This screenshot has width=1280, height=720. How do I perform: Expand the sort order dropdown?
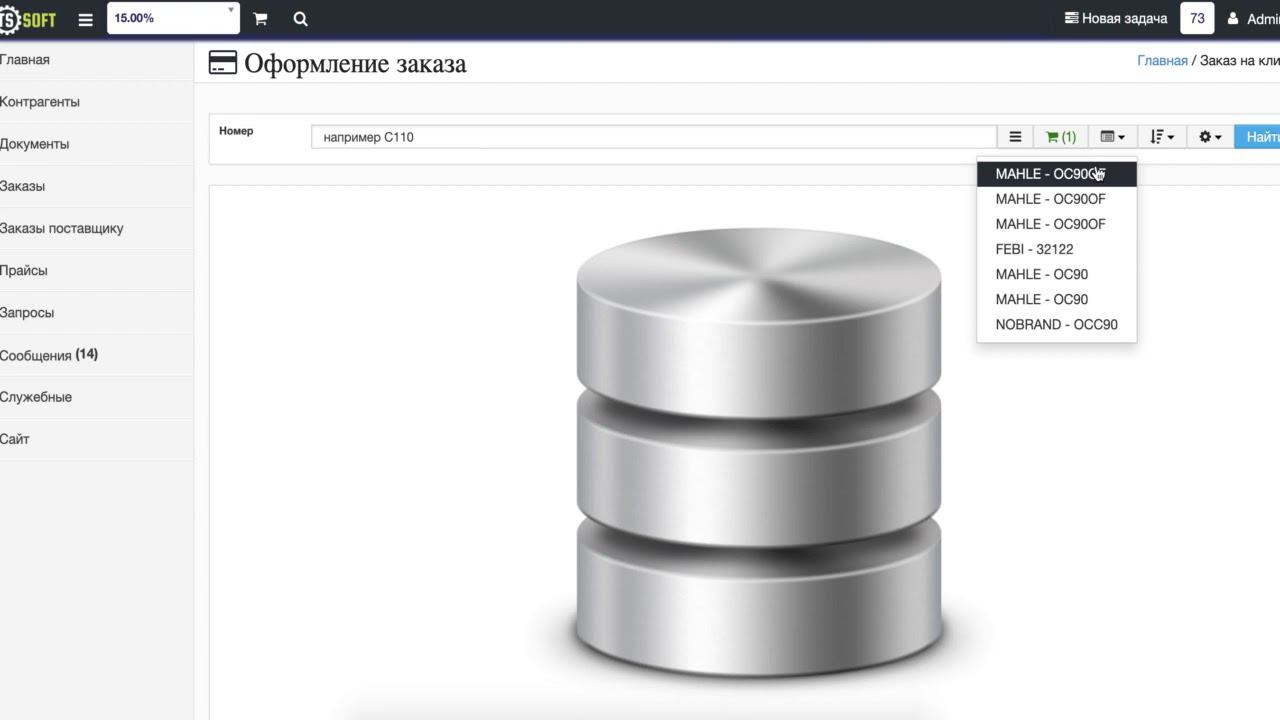point(1162,137)
